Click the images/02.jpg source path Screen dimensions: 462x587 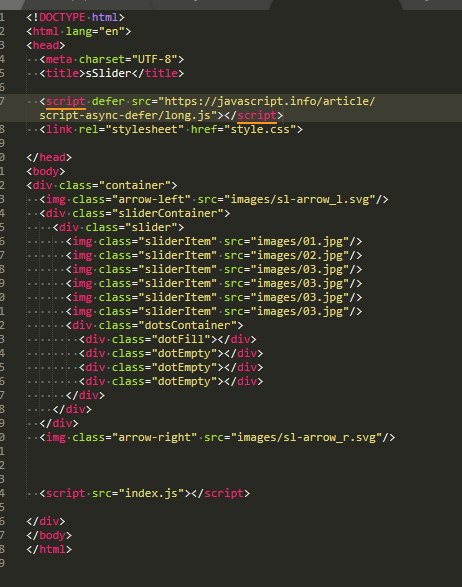tap(300, 255)
